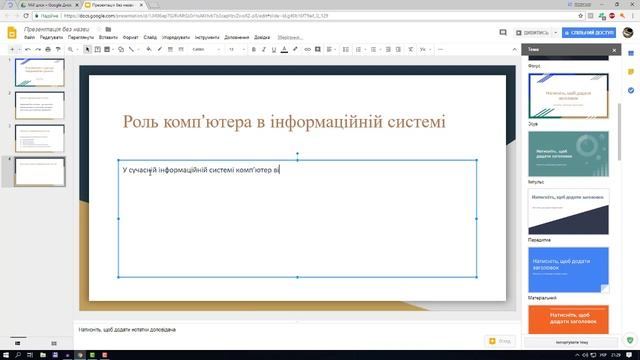The image size is (640, 360).
Task: Apply the blue Material theme thumbnail
Action: [568, 269]
